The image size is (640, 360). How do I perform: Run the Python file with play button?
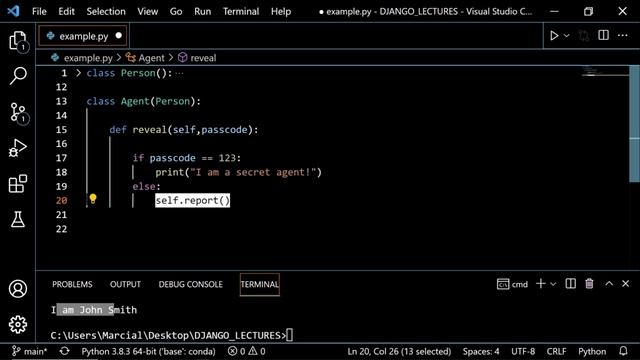pyautogui.click(x=554, y=36)
